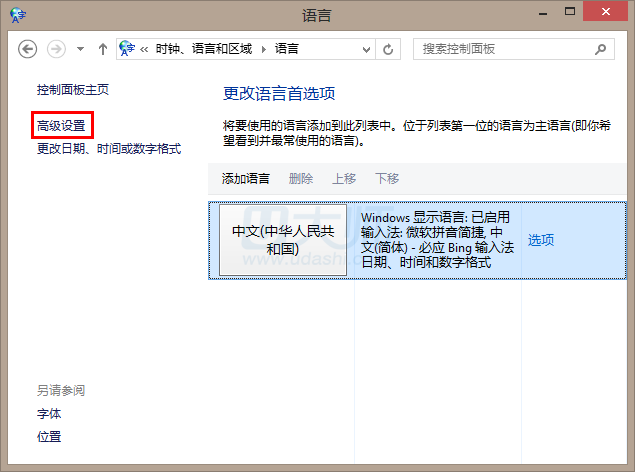Viewport: 635px width, 472px height.
Task: Click the Control Panel icon in the address bar
Action: [128, 49]
